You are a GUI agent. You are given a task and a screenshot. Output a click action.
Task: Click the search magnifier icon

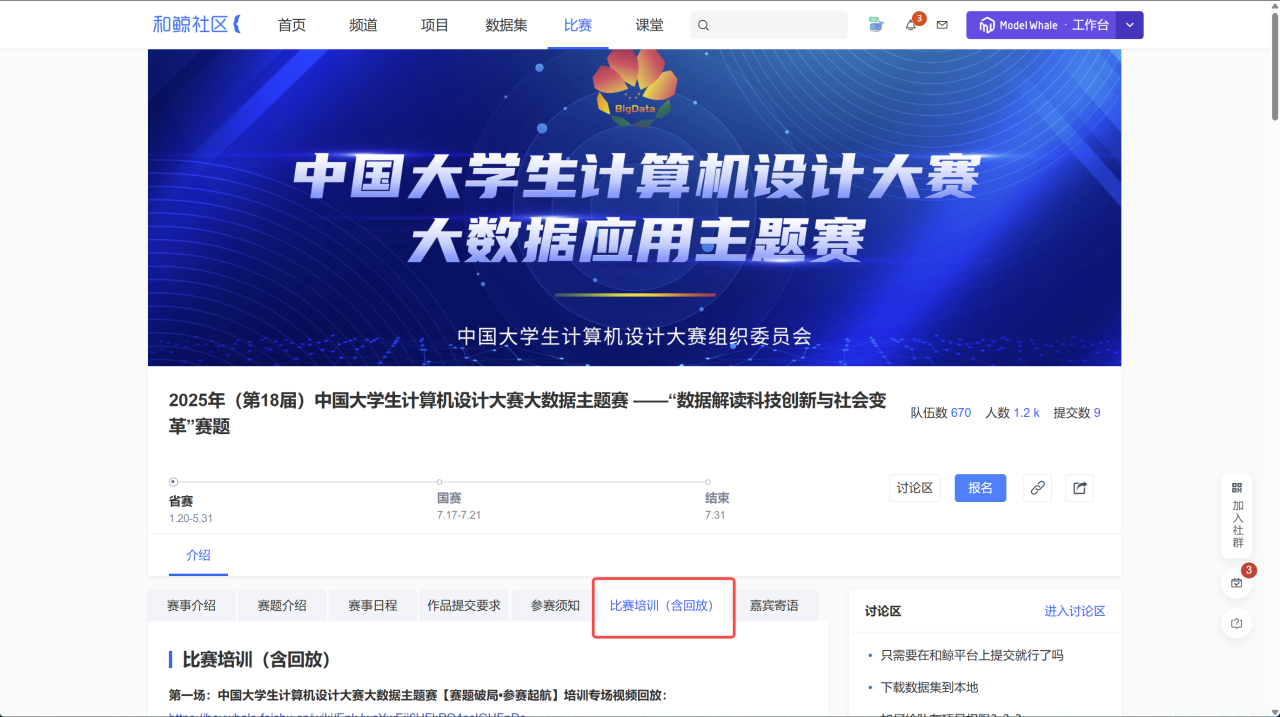point(704,25)
